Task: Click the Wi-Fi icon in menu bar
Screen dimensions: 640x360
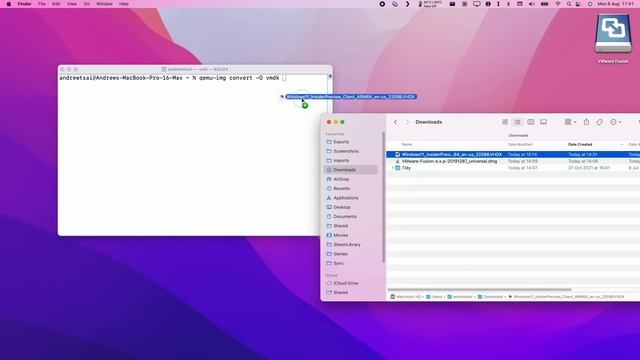Action: (x=558, y=4)
